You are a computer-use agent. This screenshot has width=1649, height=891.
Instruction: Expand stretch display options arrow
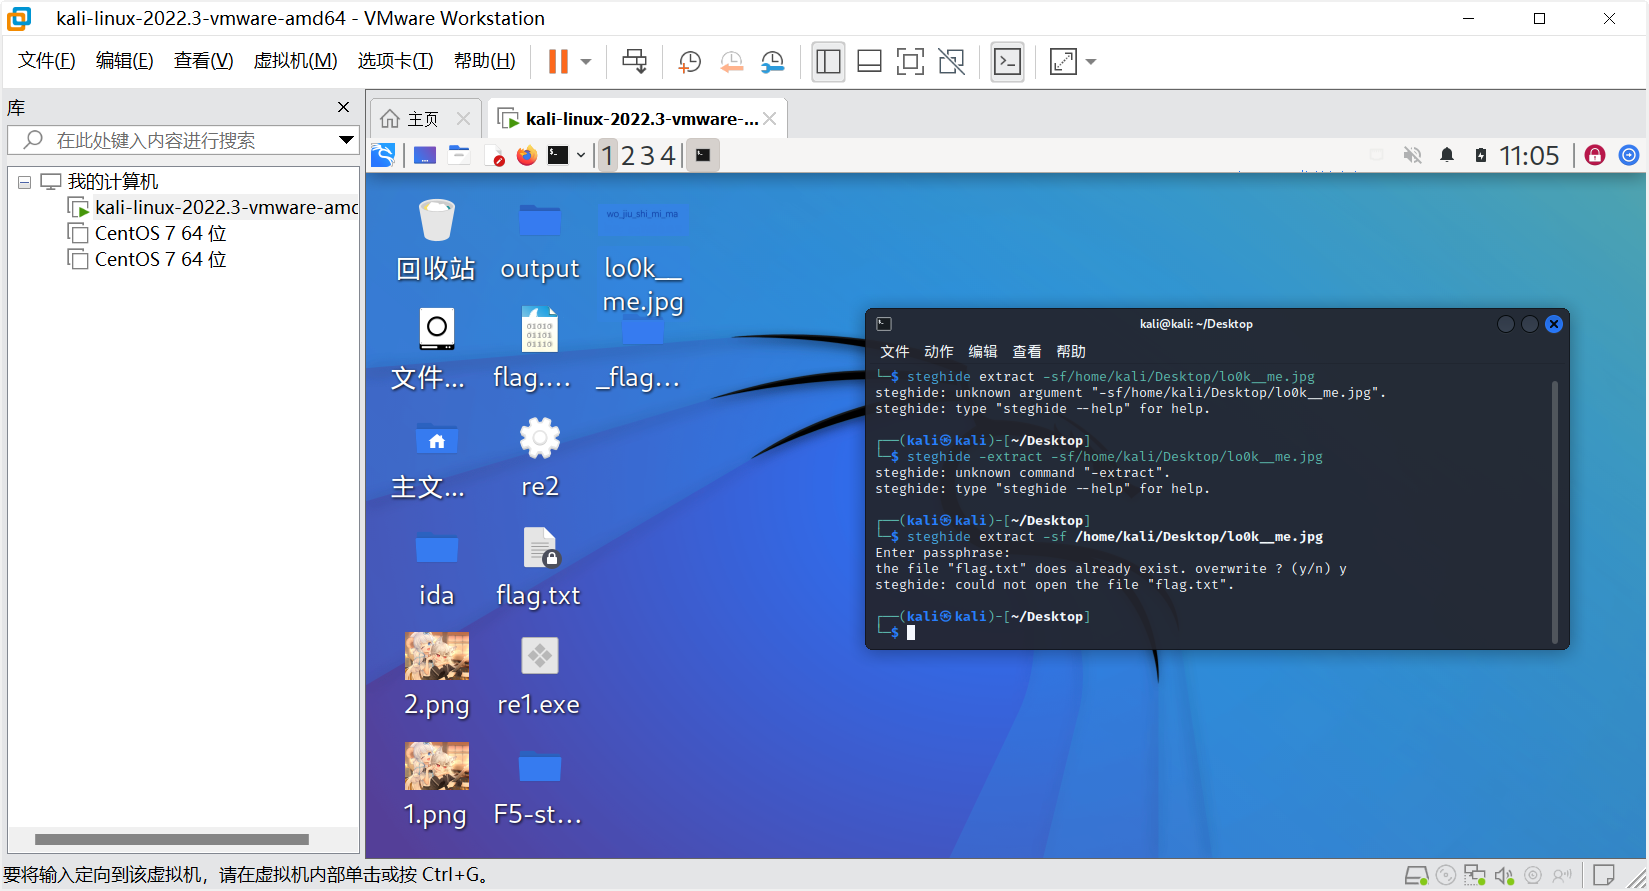tap(1091, 61)
